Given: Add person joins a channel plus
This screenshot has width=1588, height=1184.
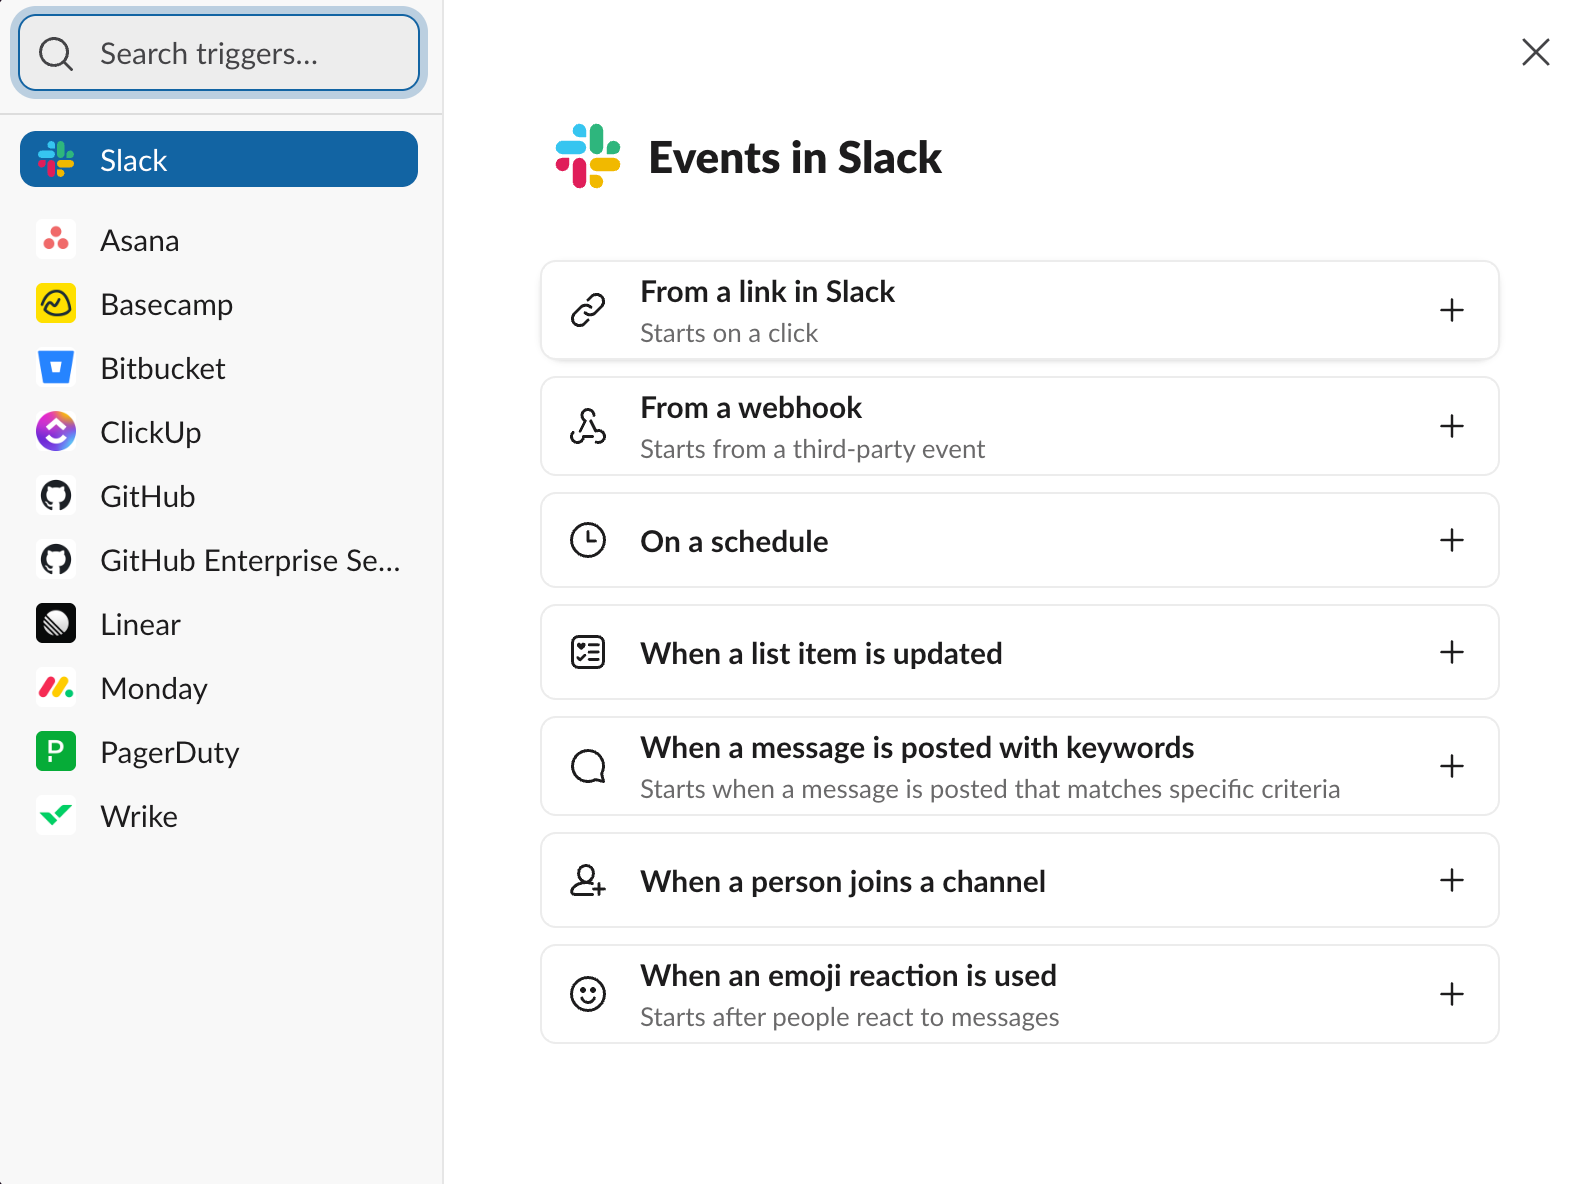Looking at the screenshot, I should tap(1452, 880).
